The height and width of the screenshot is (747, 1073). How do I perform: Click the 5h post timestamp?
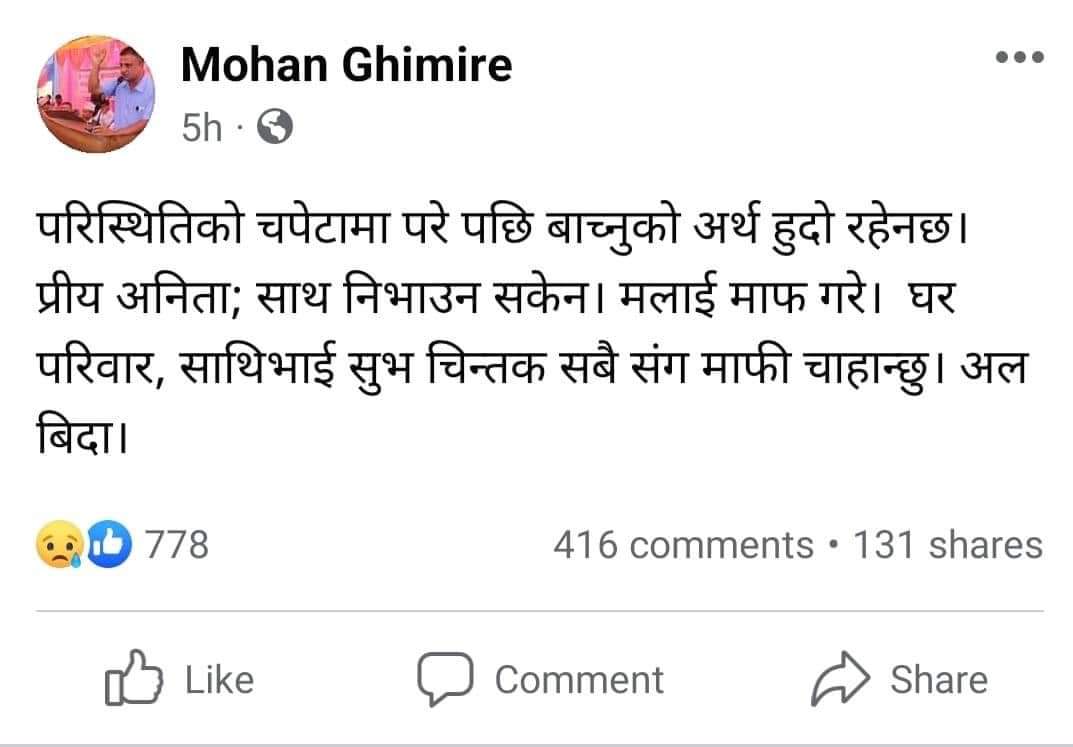pyautogui.click(x=202, y=128)
